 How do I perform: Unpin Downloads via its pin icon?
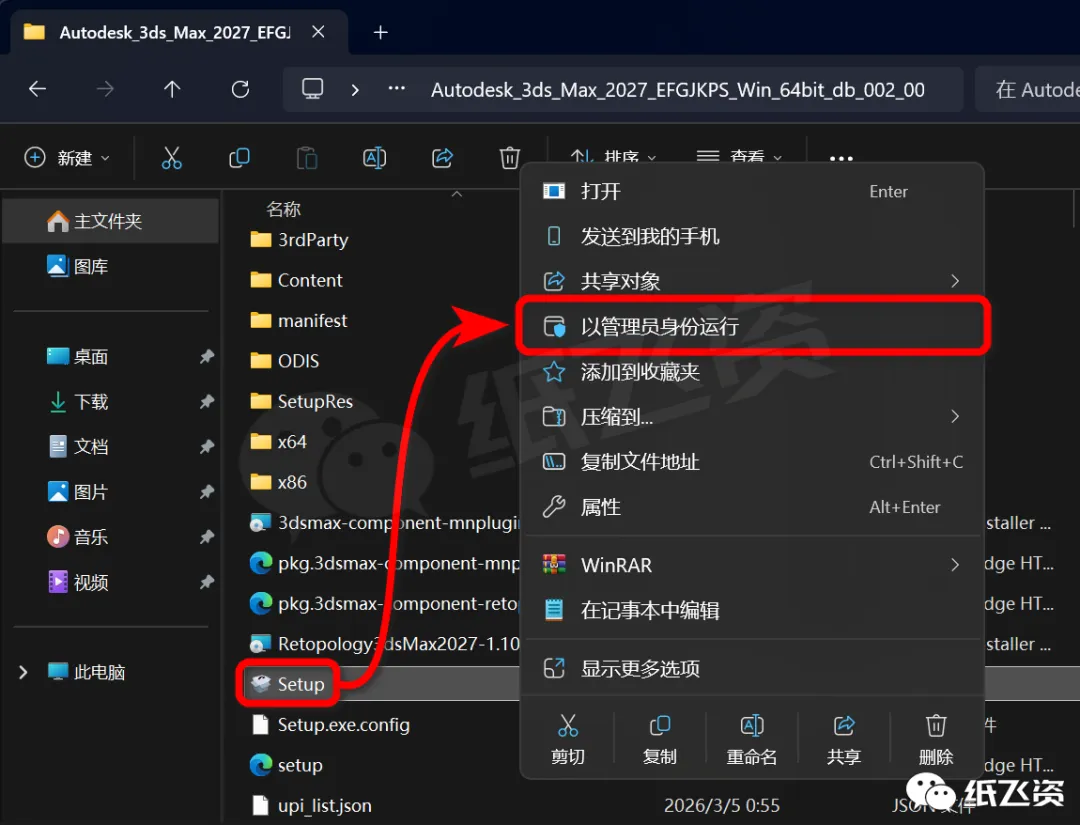207,401
